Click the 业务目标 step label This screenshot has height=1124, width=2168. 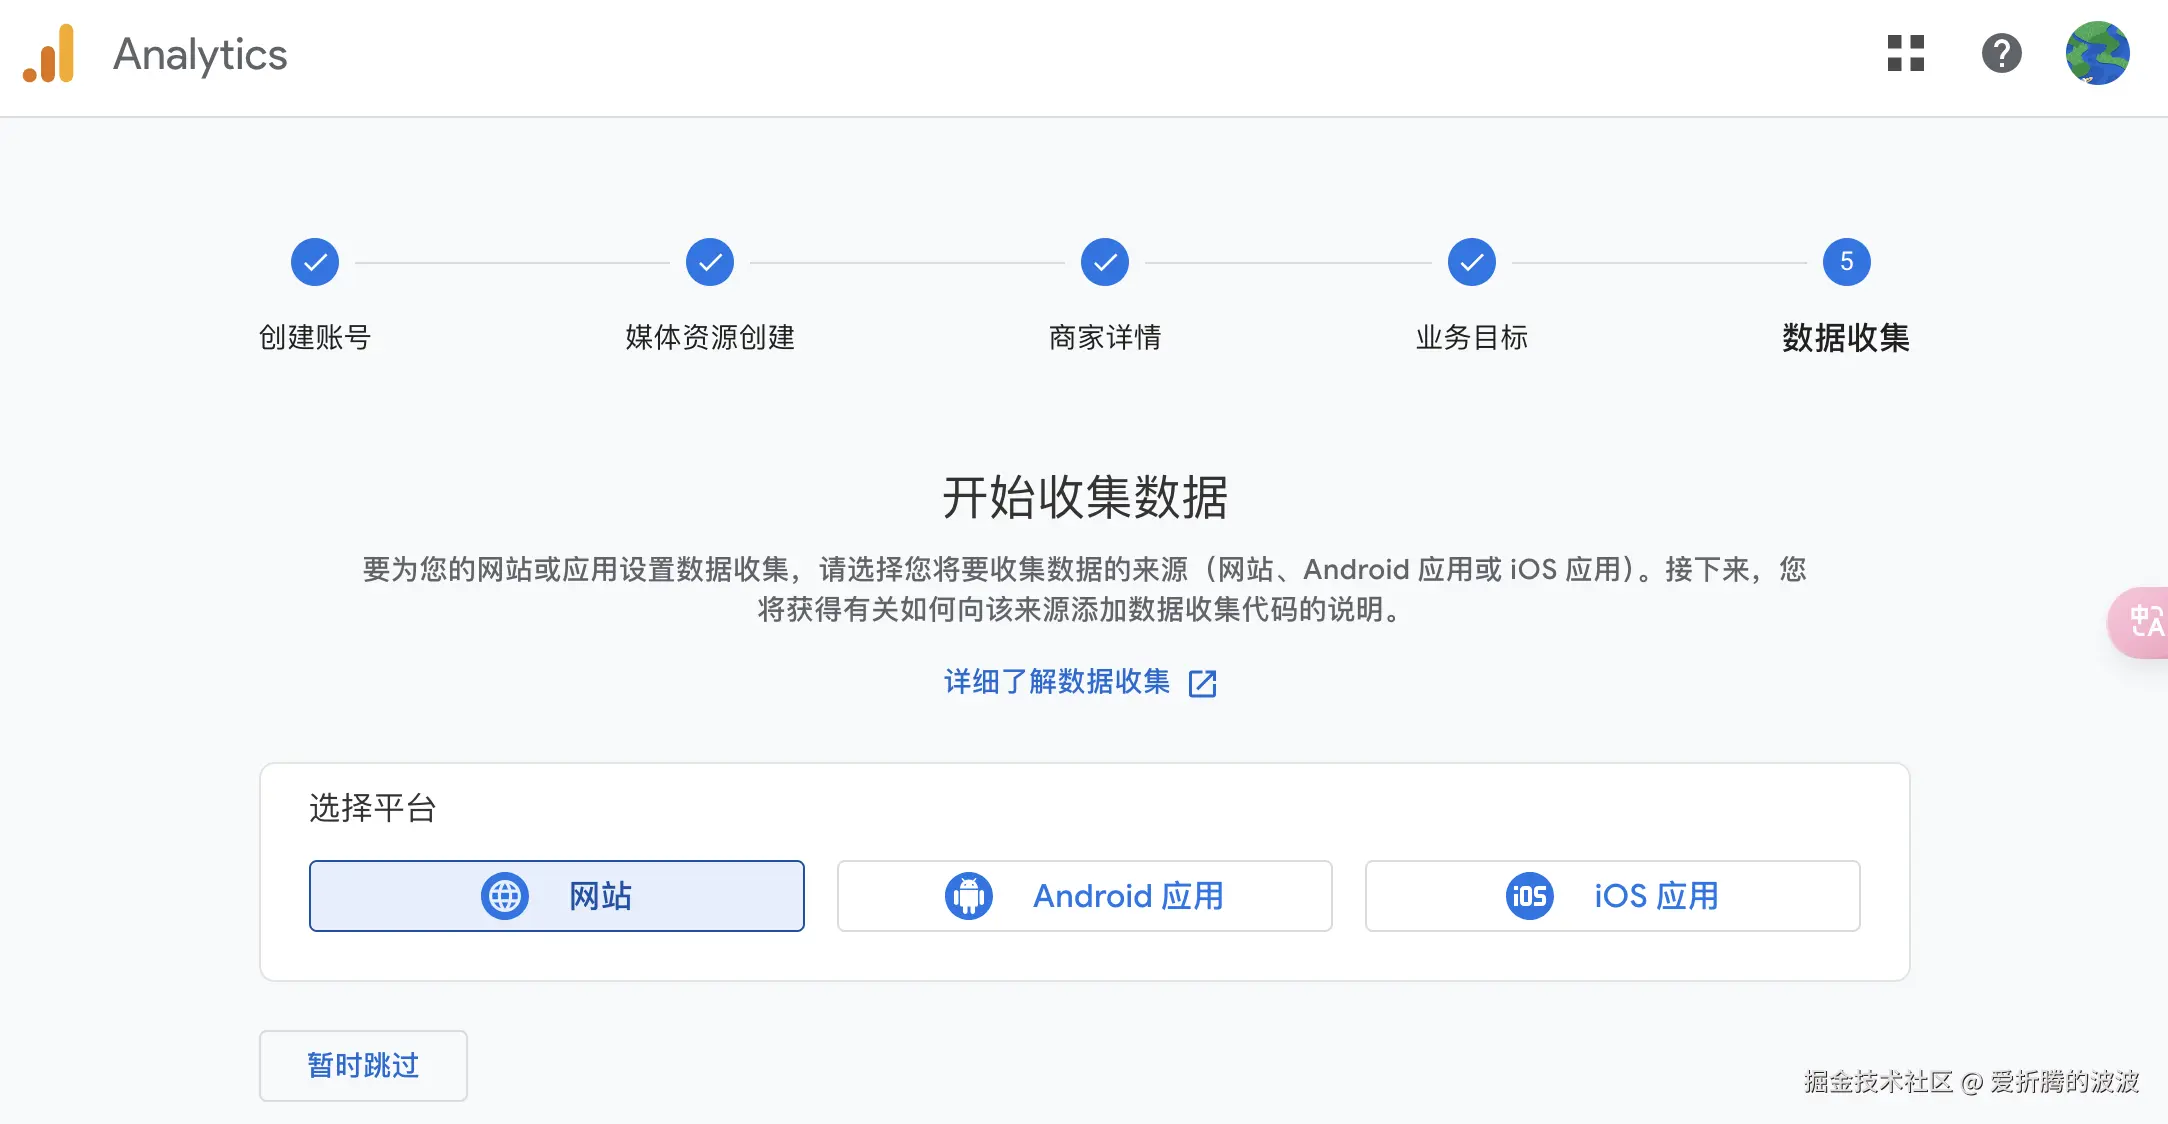coord(1472,338)
